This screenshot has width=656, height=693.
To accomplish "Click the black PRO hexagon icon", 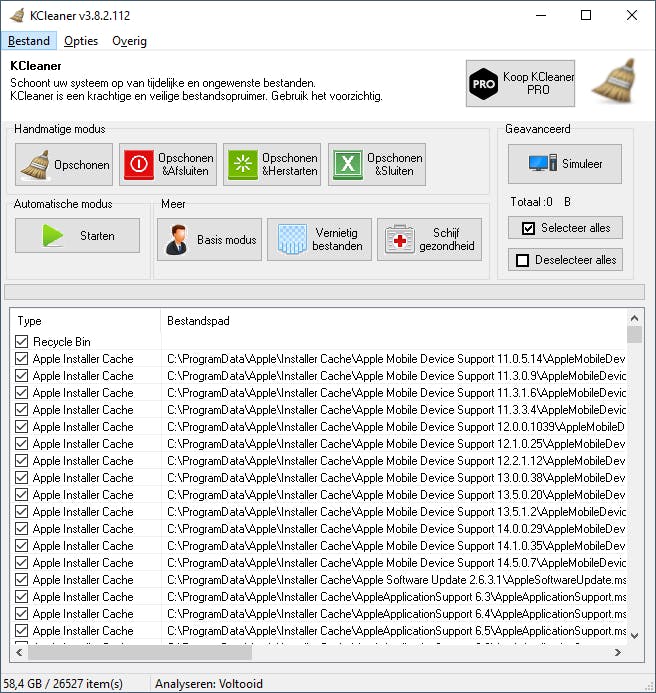I will (x=483, y=84).
